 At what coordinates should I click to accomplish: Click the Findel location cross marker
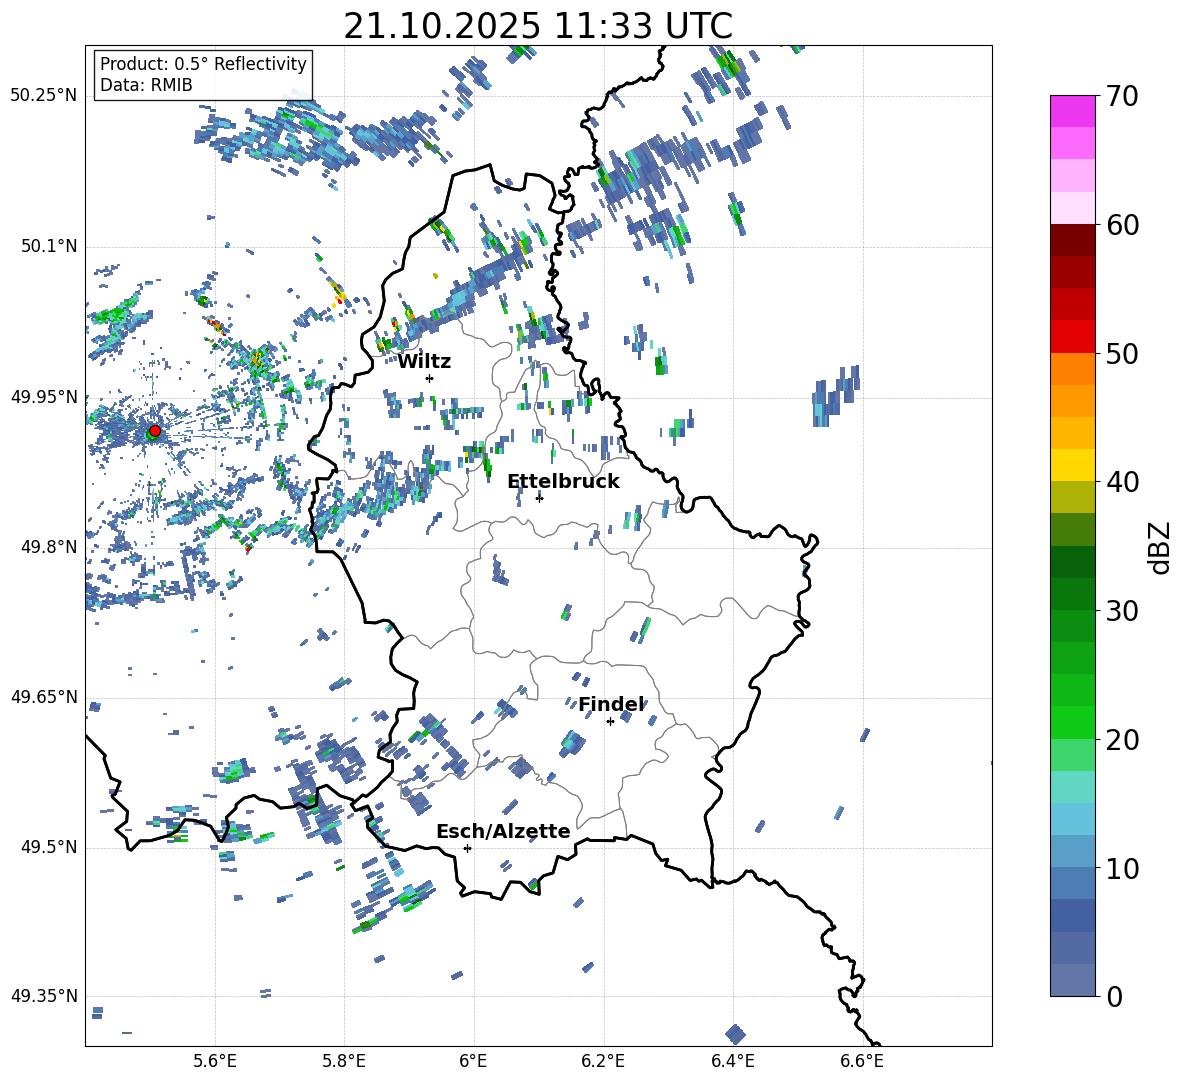[610, 721]
